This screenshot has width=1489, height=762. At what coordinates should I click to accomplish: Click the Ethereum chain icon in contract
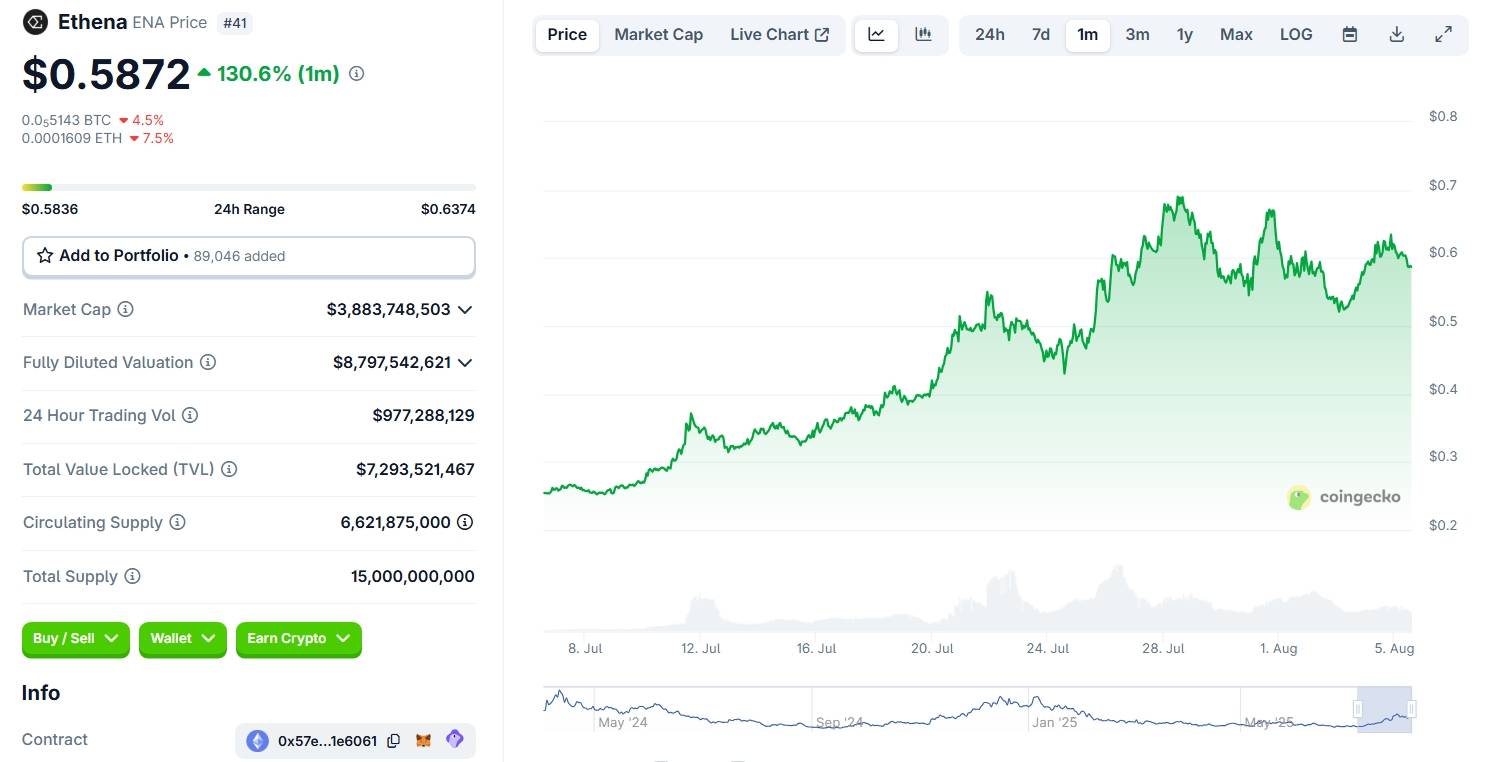(258, 741)
